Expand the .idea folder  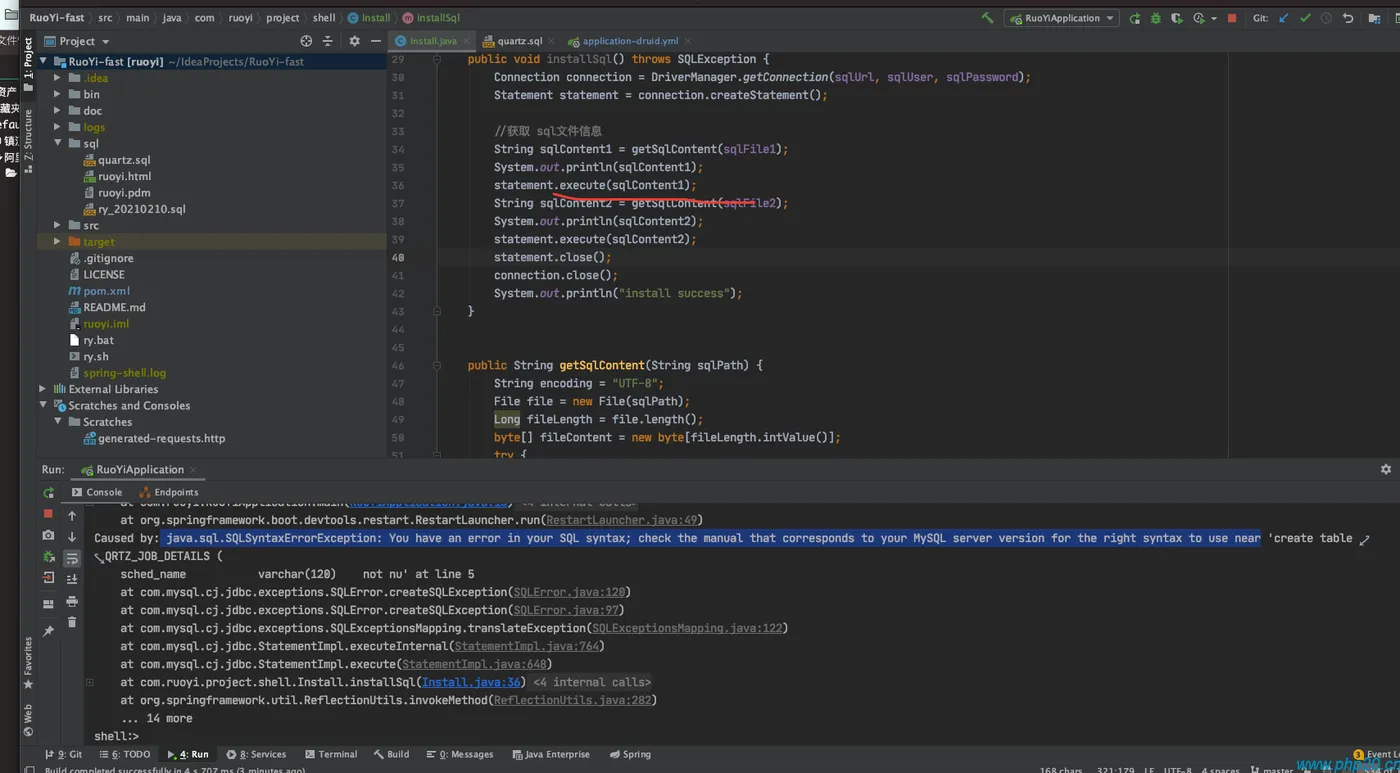(57, 78)
